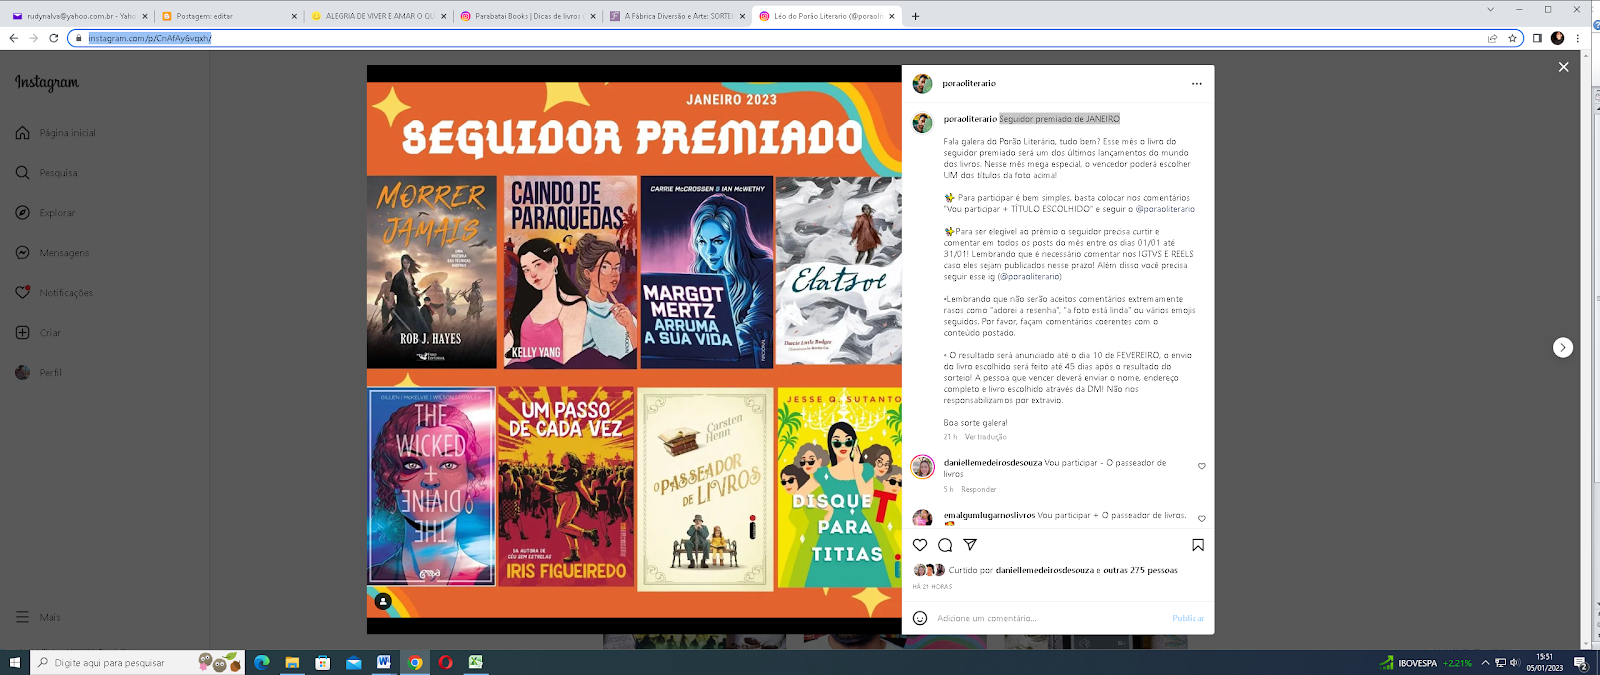
Task: Open Pesquisa in Instagram sidebar
Action: (47, 173)
